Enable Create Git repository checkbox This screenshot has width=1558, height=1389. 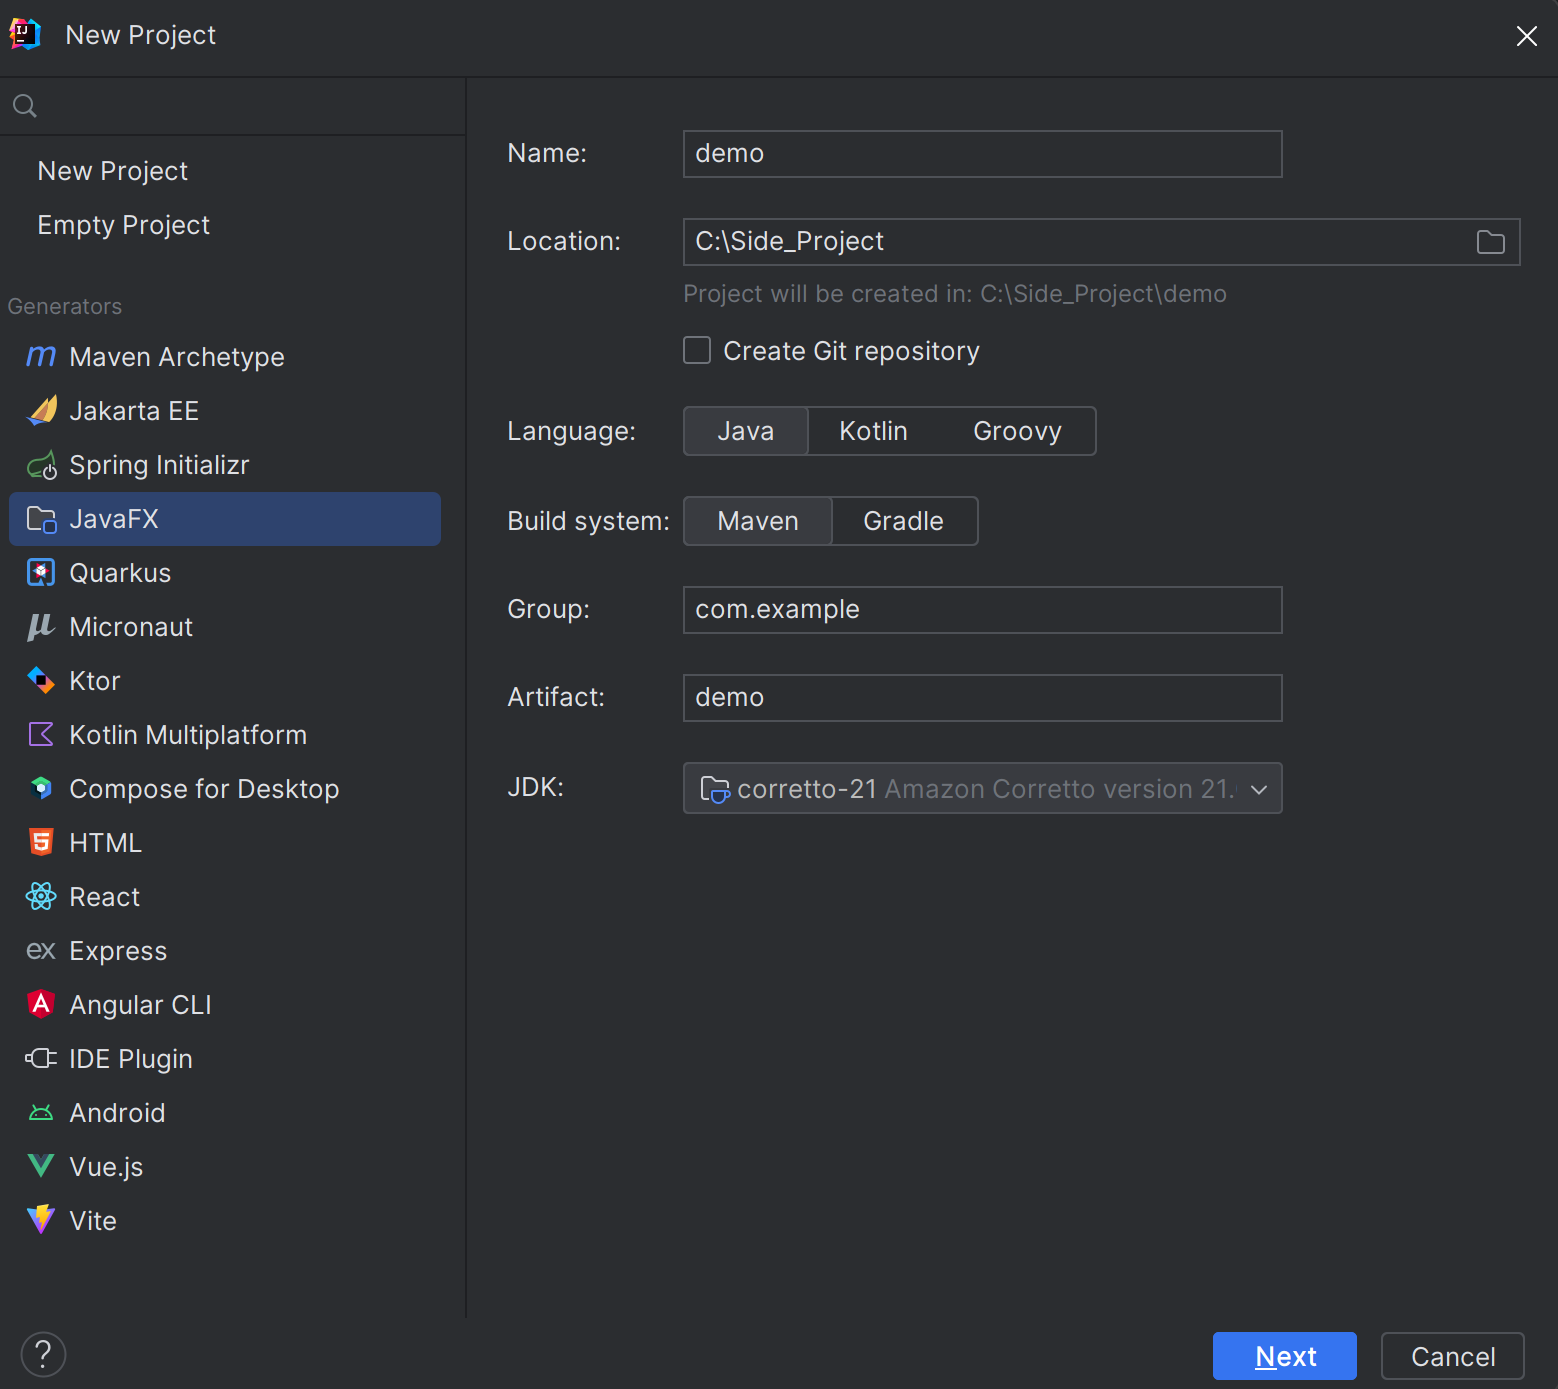(697, 350)
